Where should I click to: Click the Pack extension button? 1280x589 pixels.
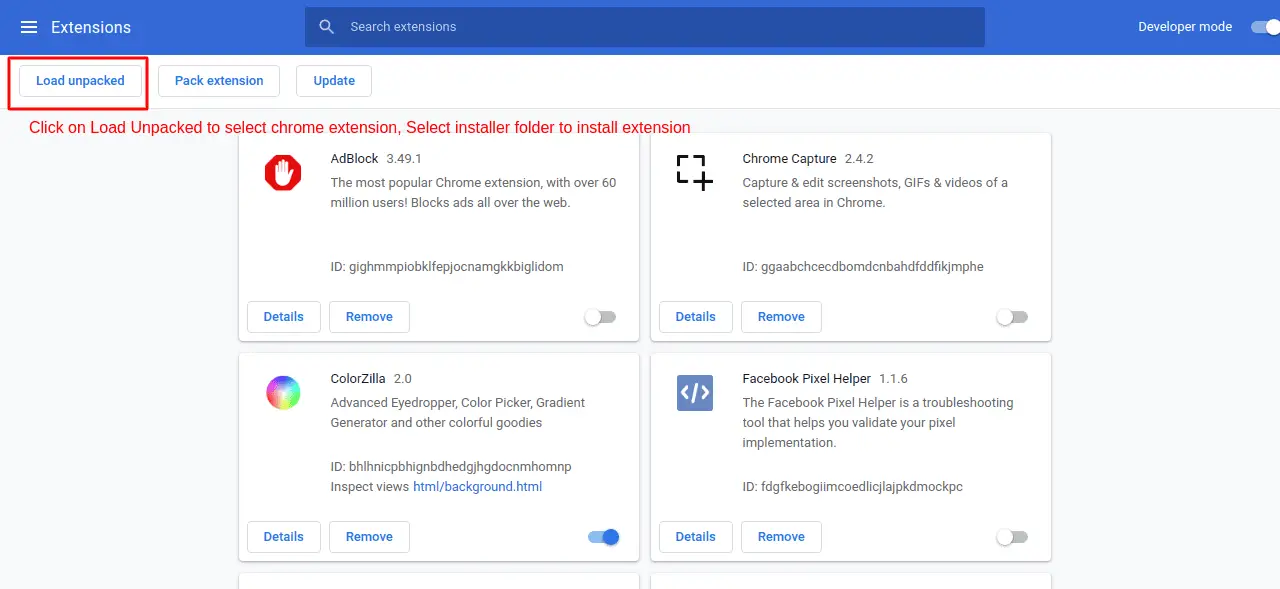pyautogui.click(x=219, y=81)
